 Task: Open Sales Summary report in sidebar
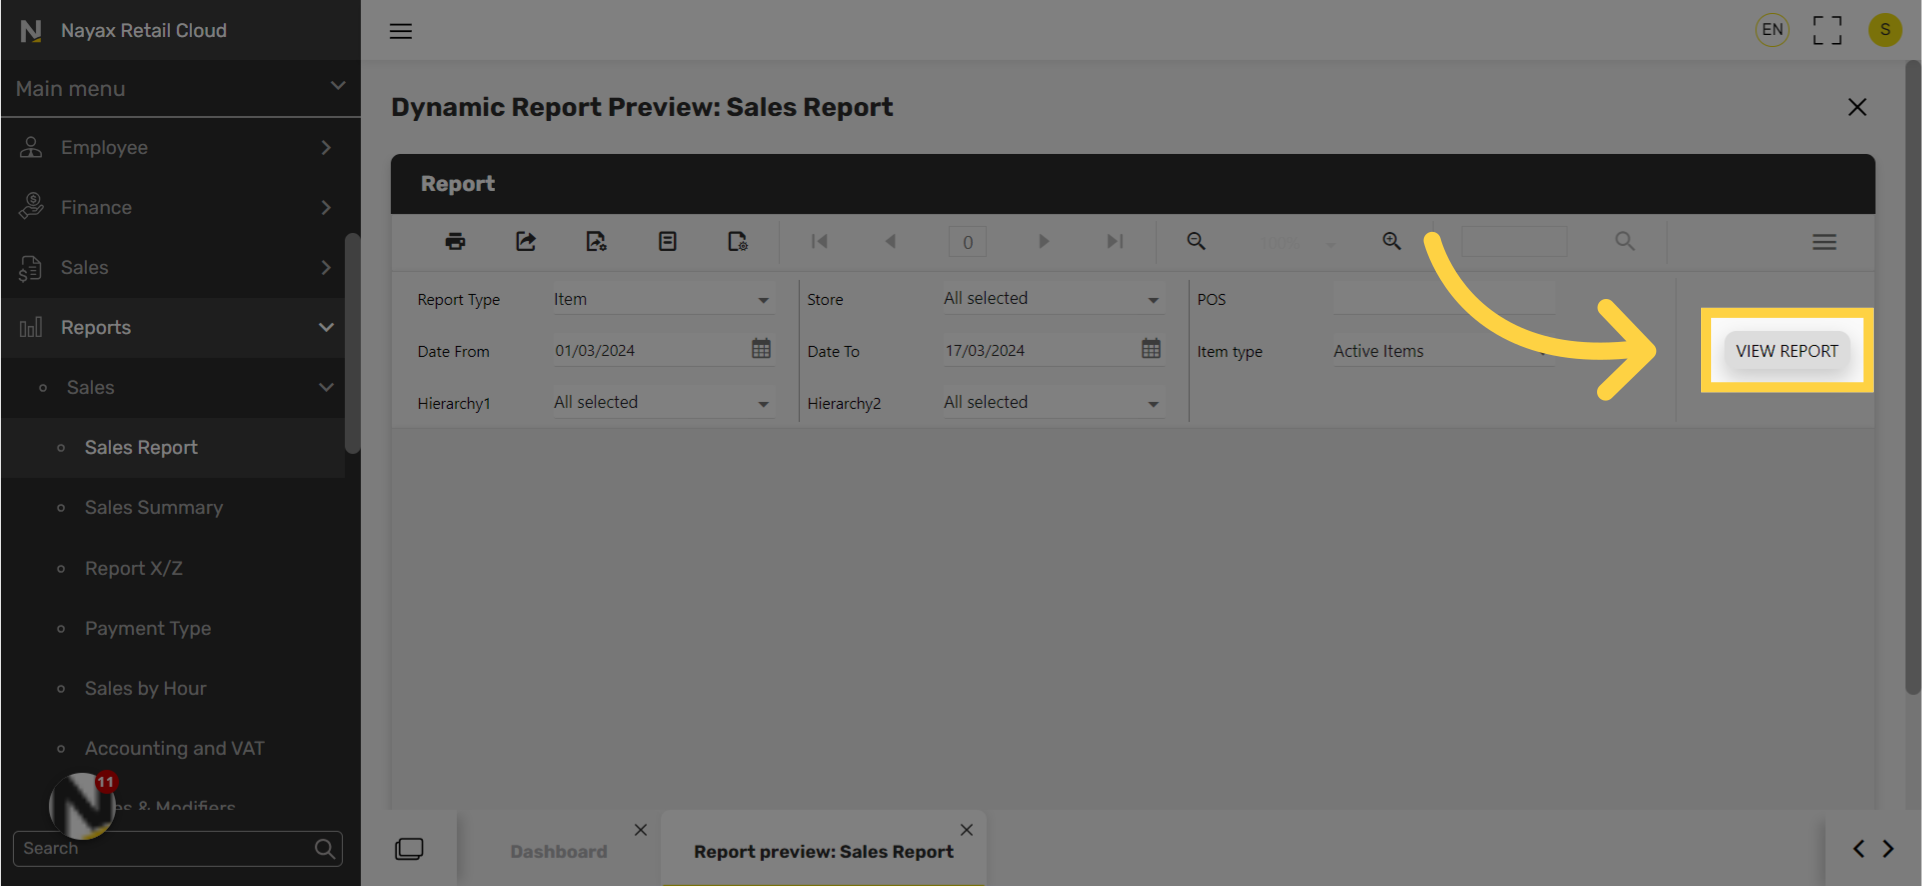154,508
